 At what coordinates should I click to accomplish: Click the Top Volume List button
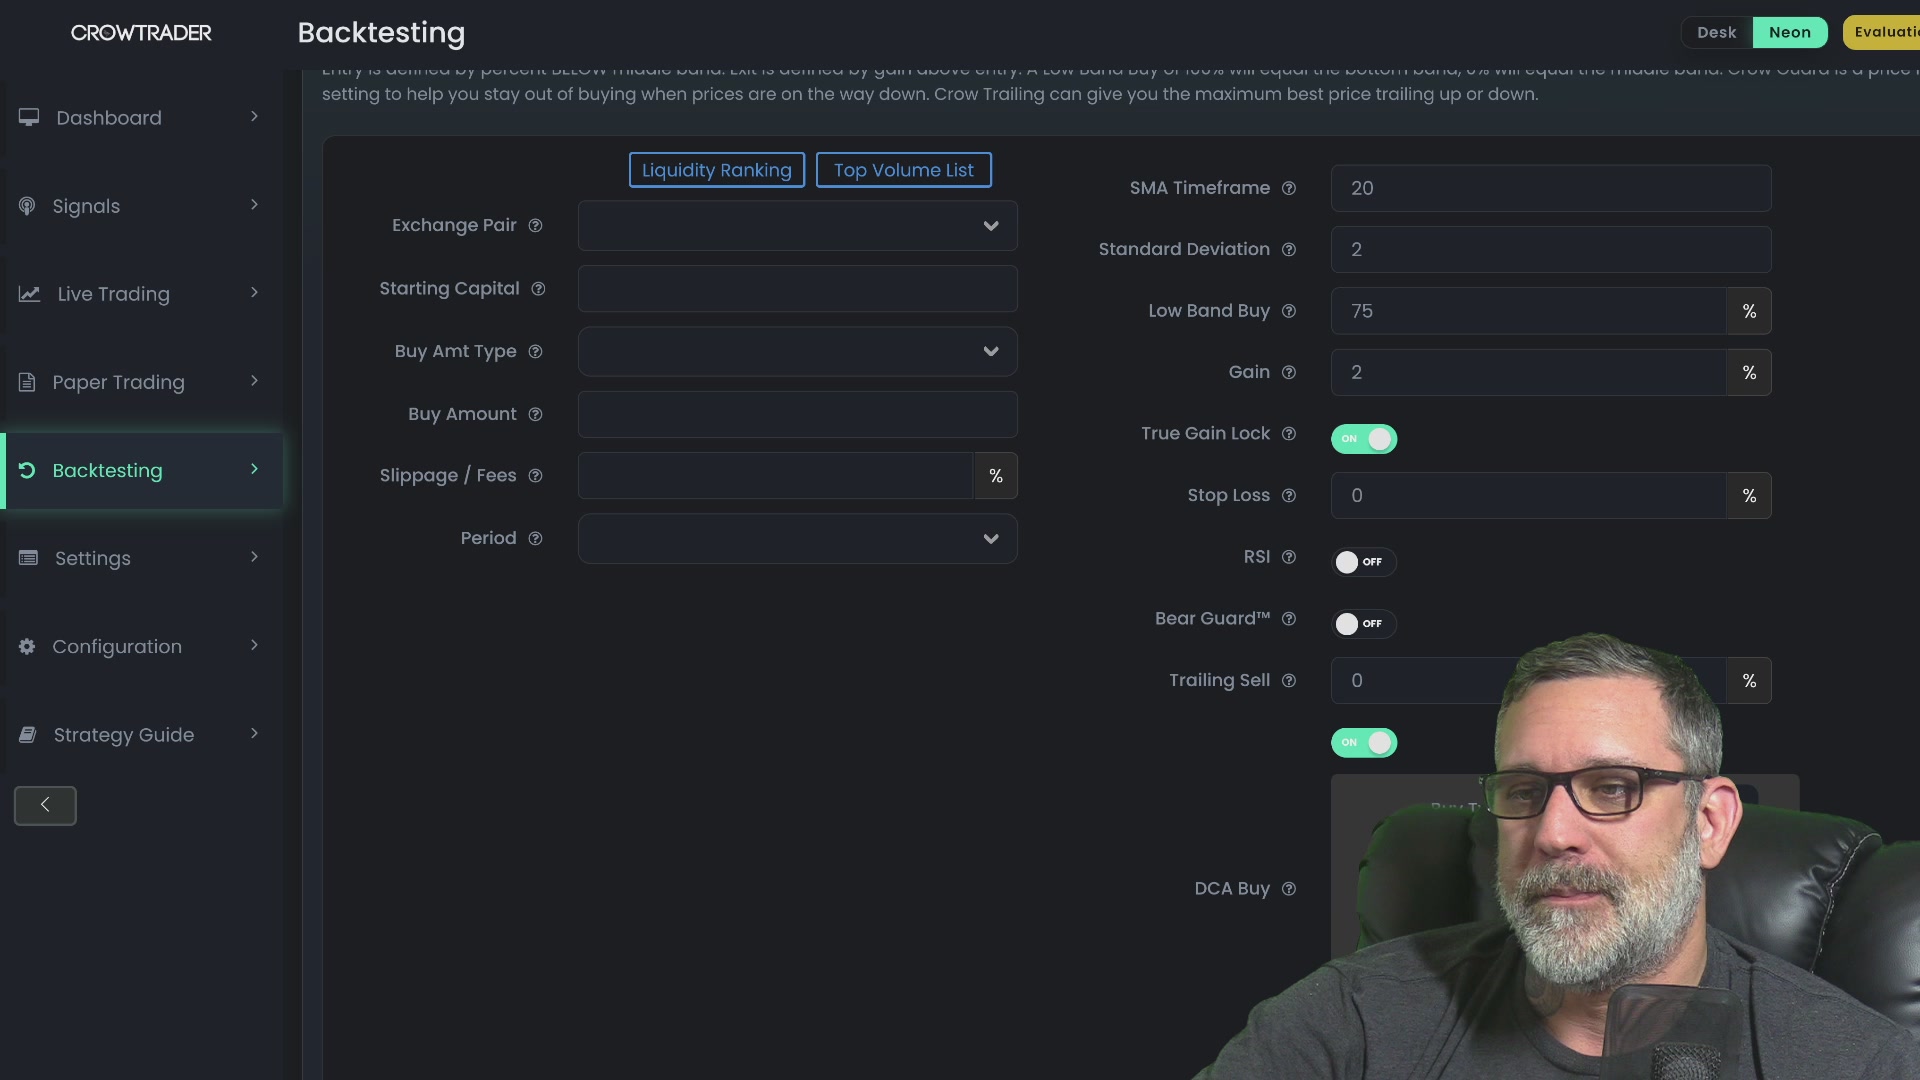(904, 170)
